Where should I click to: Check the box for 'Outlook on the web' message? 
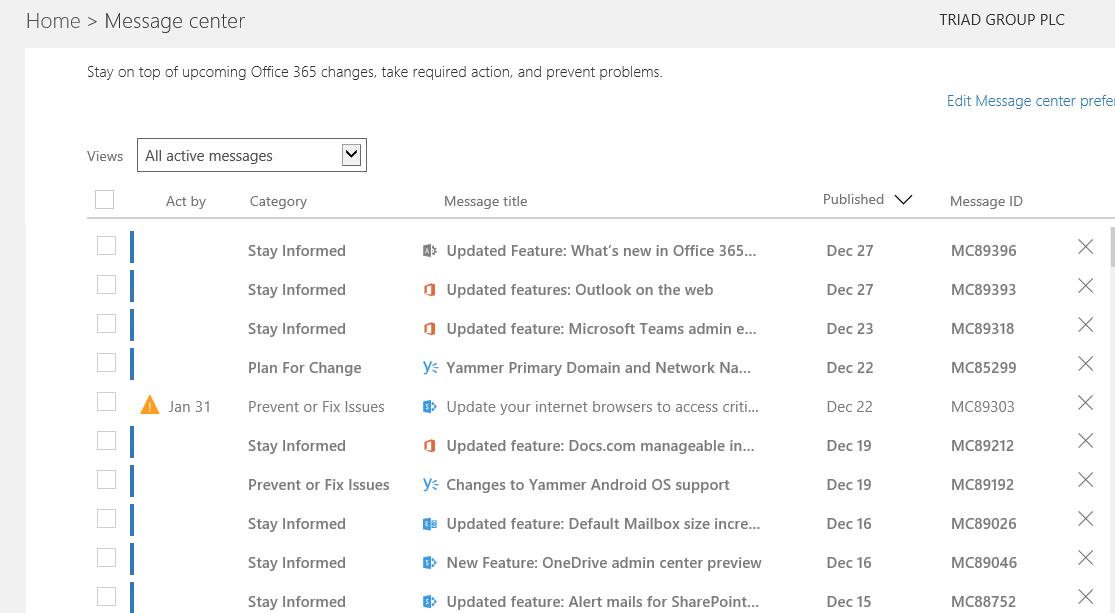[107, 284]
